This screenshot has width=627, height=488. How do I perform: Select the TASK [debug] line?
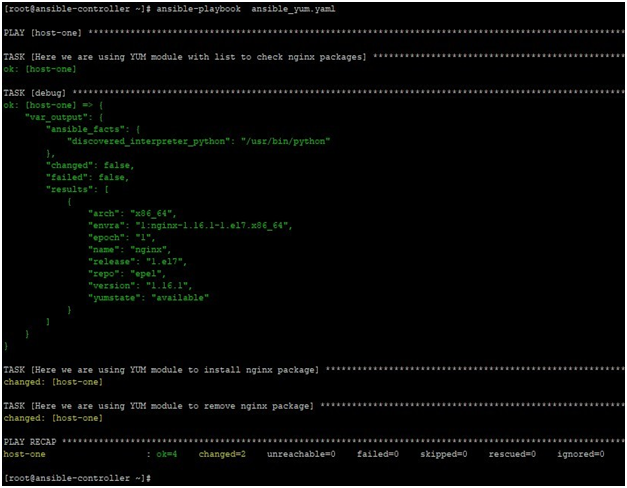tap(314, 93)
